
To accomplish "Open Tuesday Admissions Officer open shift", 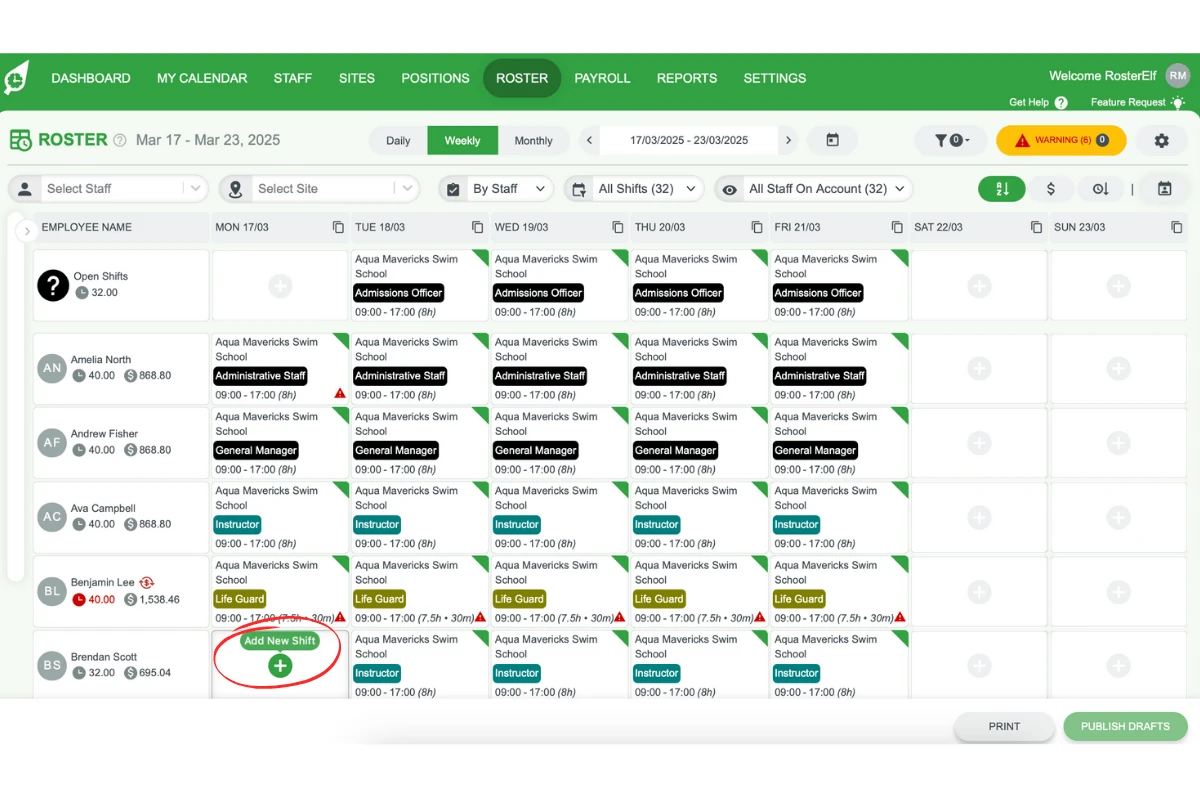I will [x=420, y=285].
